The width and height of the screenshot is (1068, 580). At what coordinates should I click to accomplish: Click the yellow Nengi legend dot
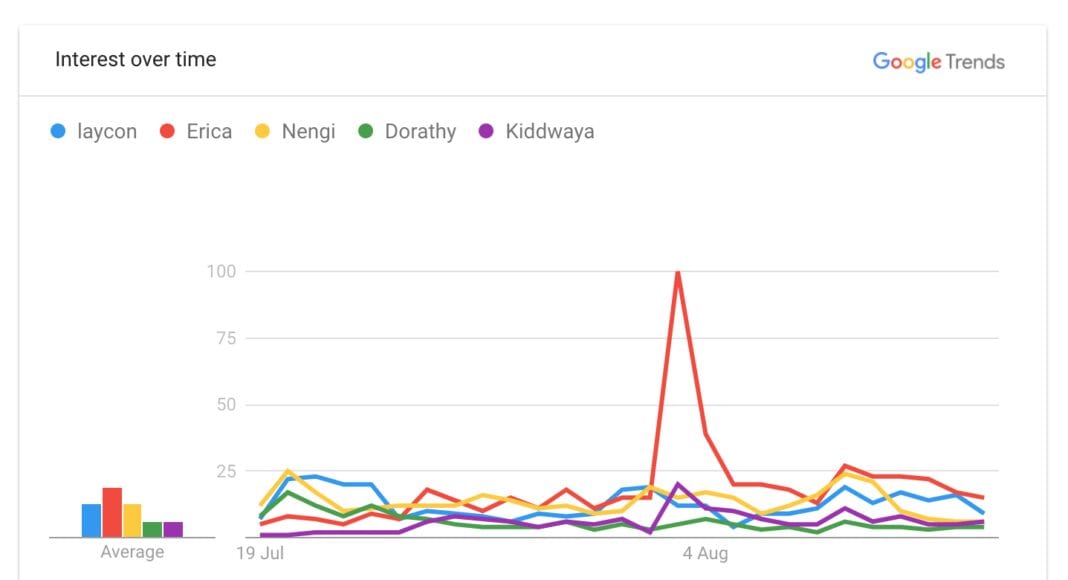pos(263,131)
